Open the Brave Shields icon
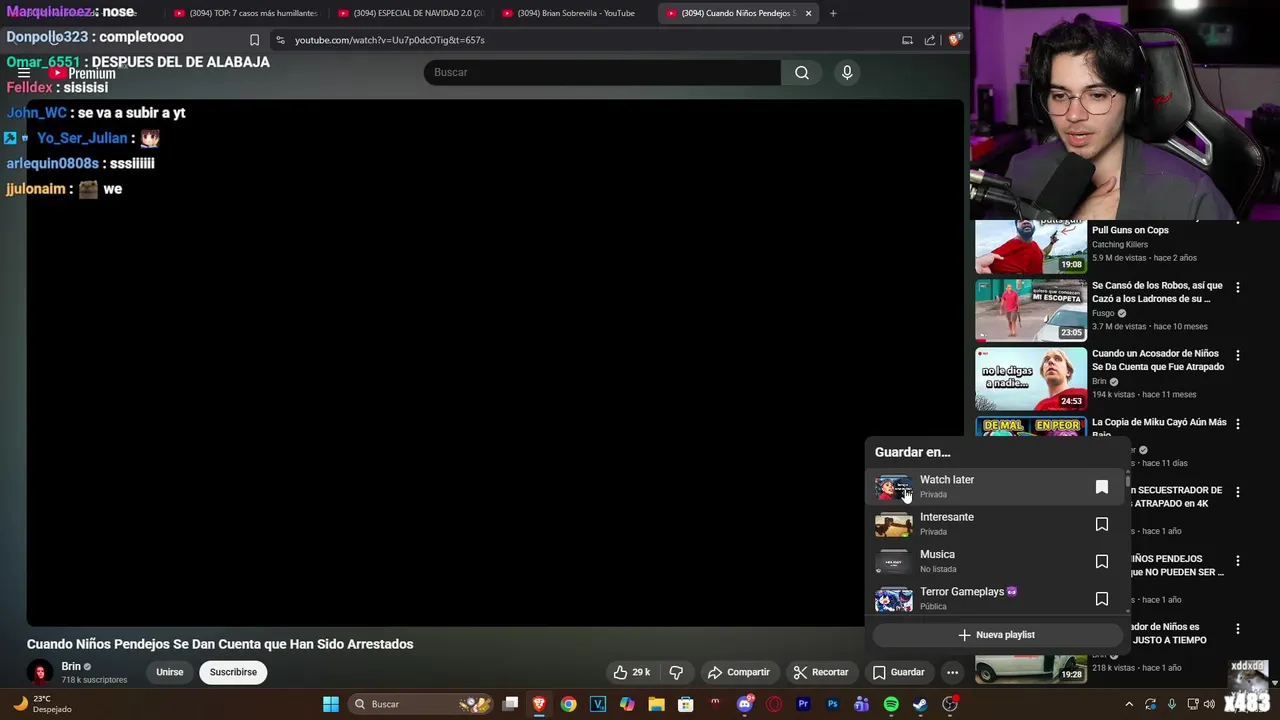This screenshot has height=720, width=1280. click(954, 40)
